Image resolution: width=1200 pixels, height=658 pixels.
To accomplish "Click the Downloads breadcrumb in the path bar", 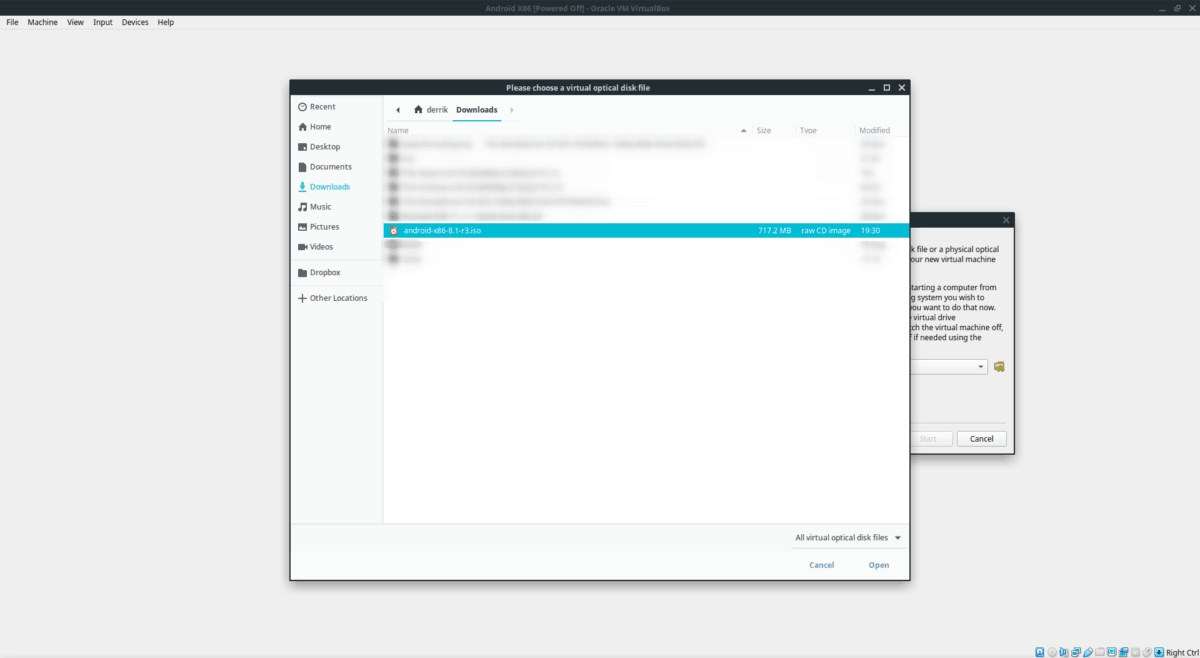I will [x=476, y=110].
